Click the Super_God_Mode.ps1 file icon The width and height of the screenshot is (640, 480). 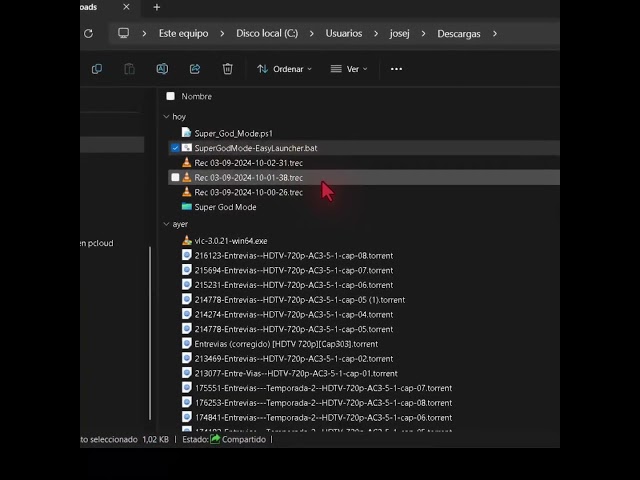click(x=187, y=133)
